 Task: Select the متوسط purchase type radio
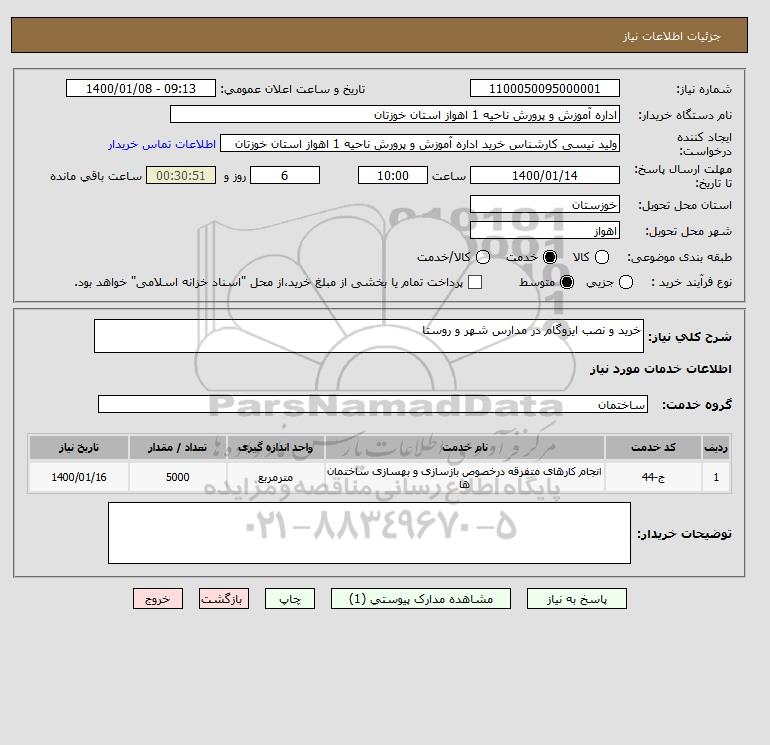[x=567, y=282]
